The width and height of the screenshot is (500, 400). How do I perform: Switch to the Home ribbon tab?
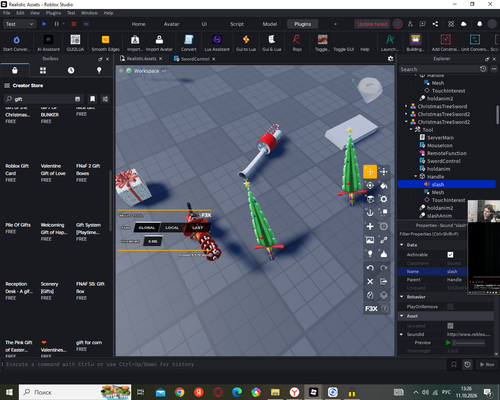(x=138, y=24)
